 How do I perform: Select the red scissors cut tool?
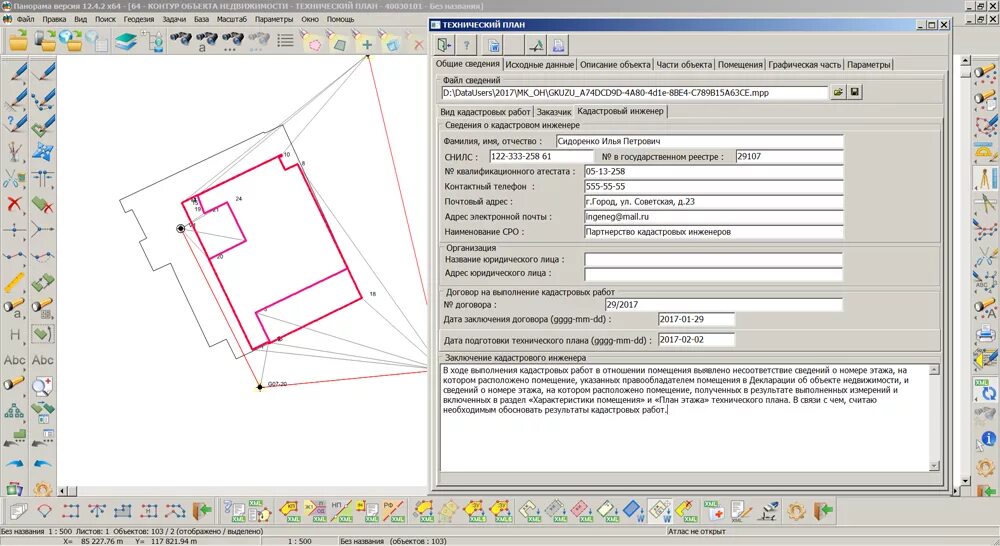(14, 178)
